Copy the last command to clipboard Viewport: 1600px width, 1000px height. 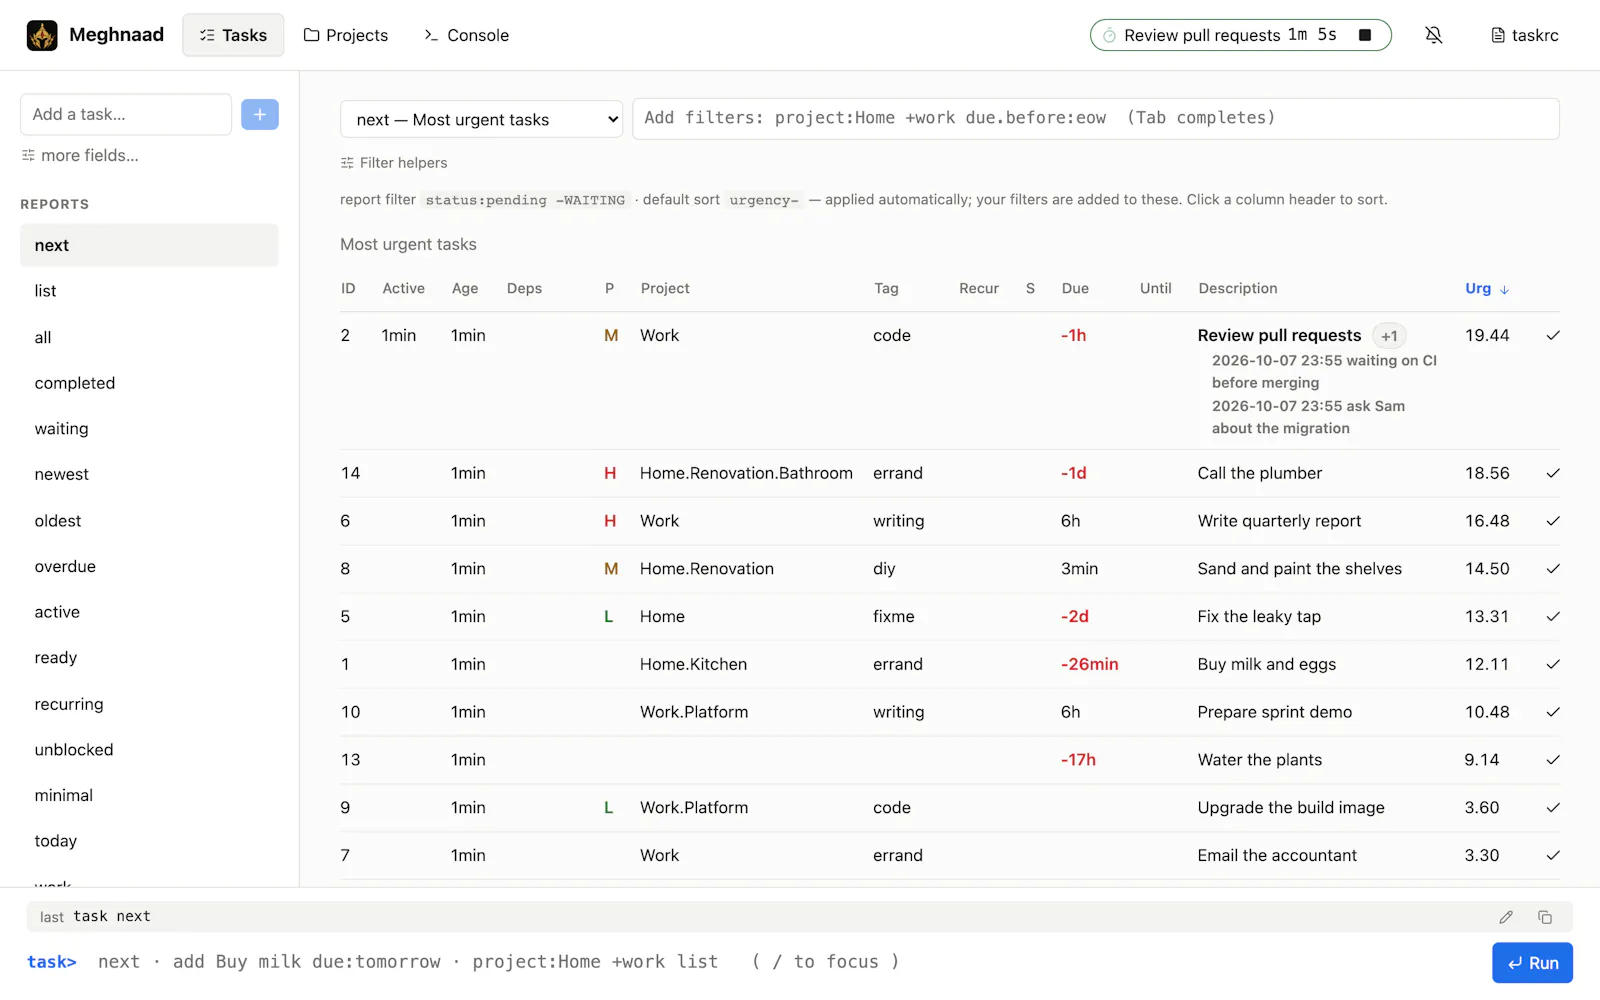(1545, 917)
